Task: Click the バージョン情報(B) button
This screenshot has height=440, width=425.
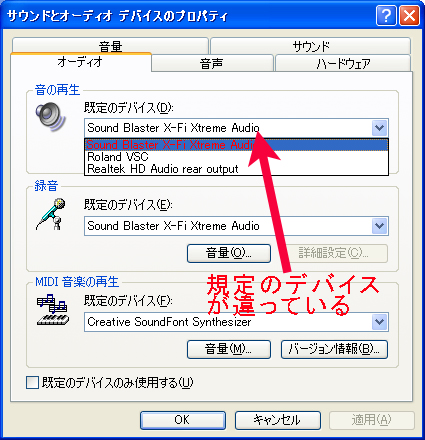Action: click(334, 349)
